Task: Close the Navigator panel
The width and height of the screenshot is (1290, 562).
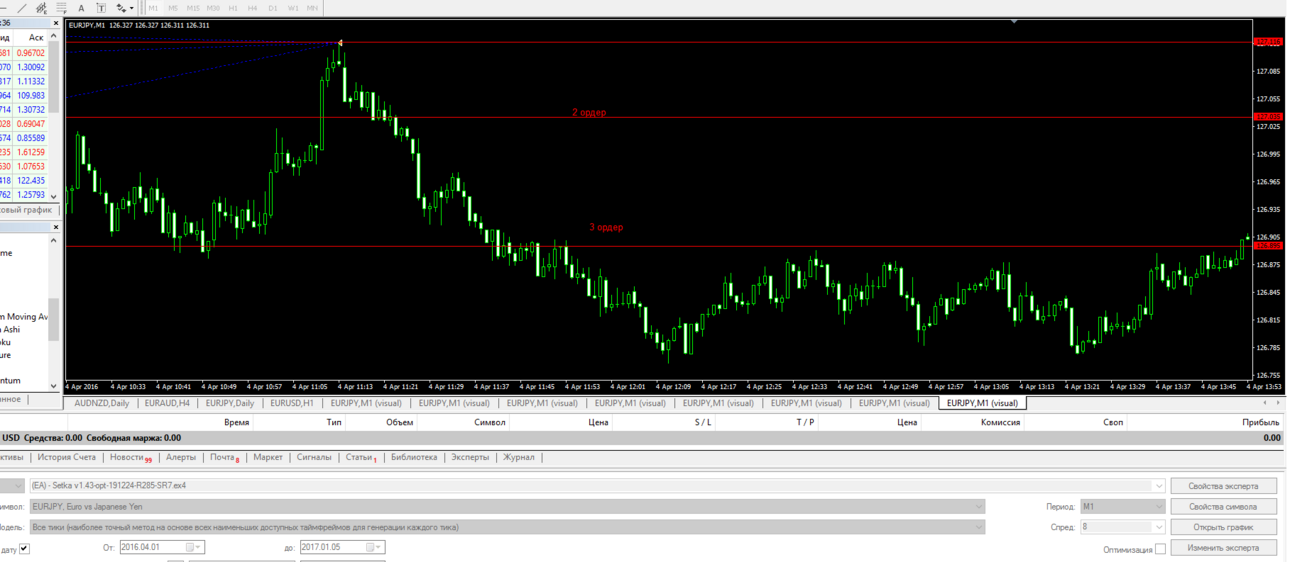Action: point(55,228)
